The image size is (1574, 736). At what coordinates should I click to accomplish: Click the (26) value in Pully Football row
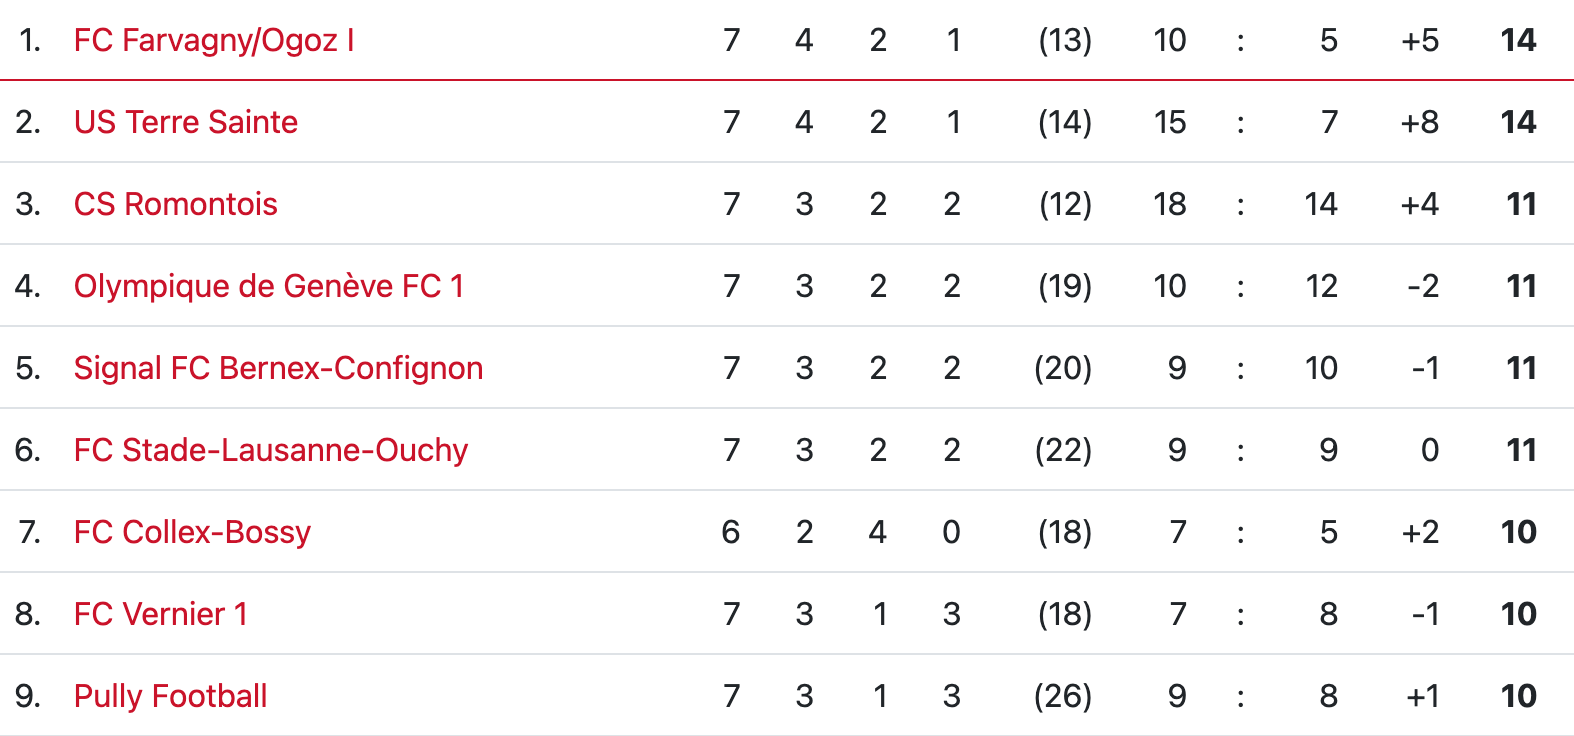point(1063,696)
